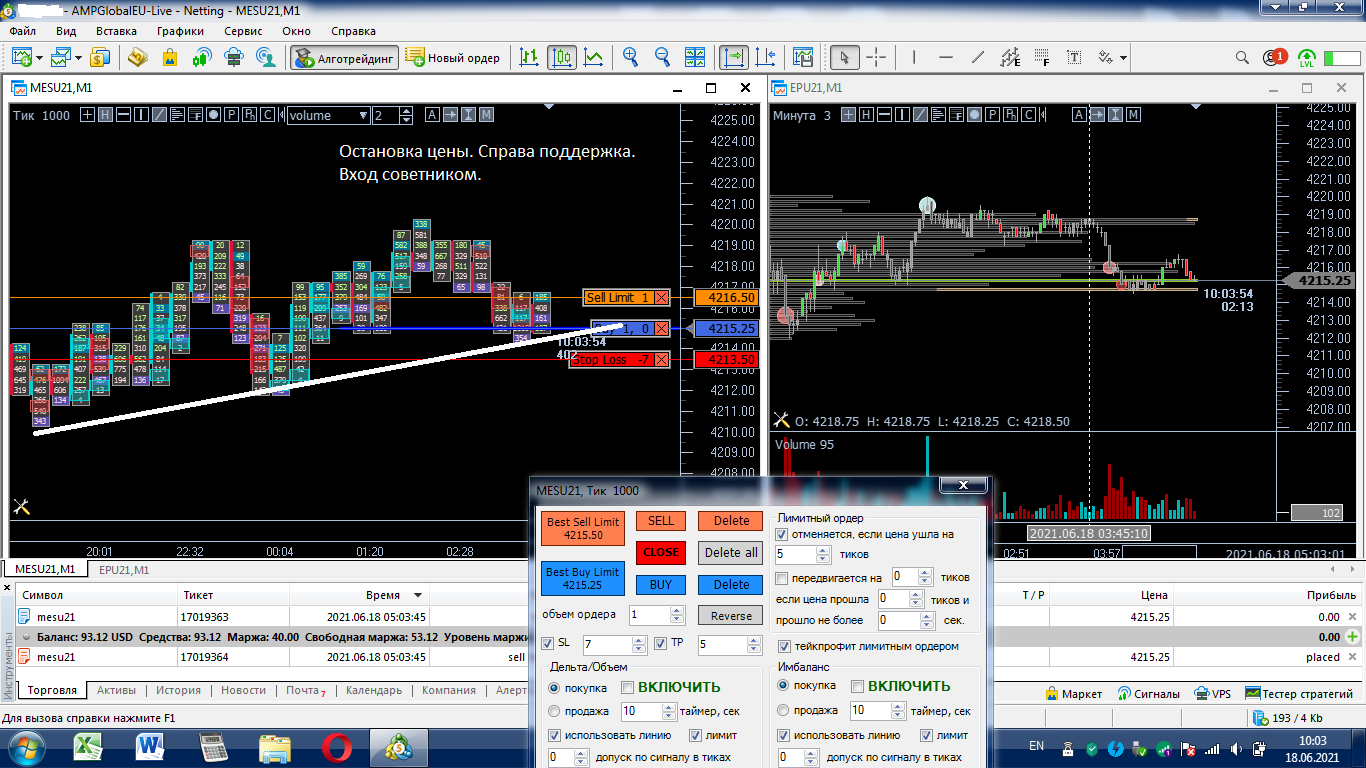Enable ВКЛЮЧИТЬ checkbox in Имбаланс group
The width and height of the screenshot is (1366, 768).
pos(857,686)
